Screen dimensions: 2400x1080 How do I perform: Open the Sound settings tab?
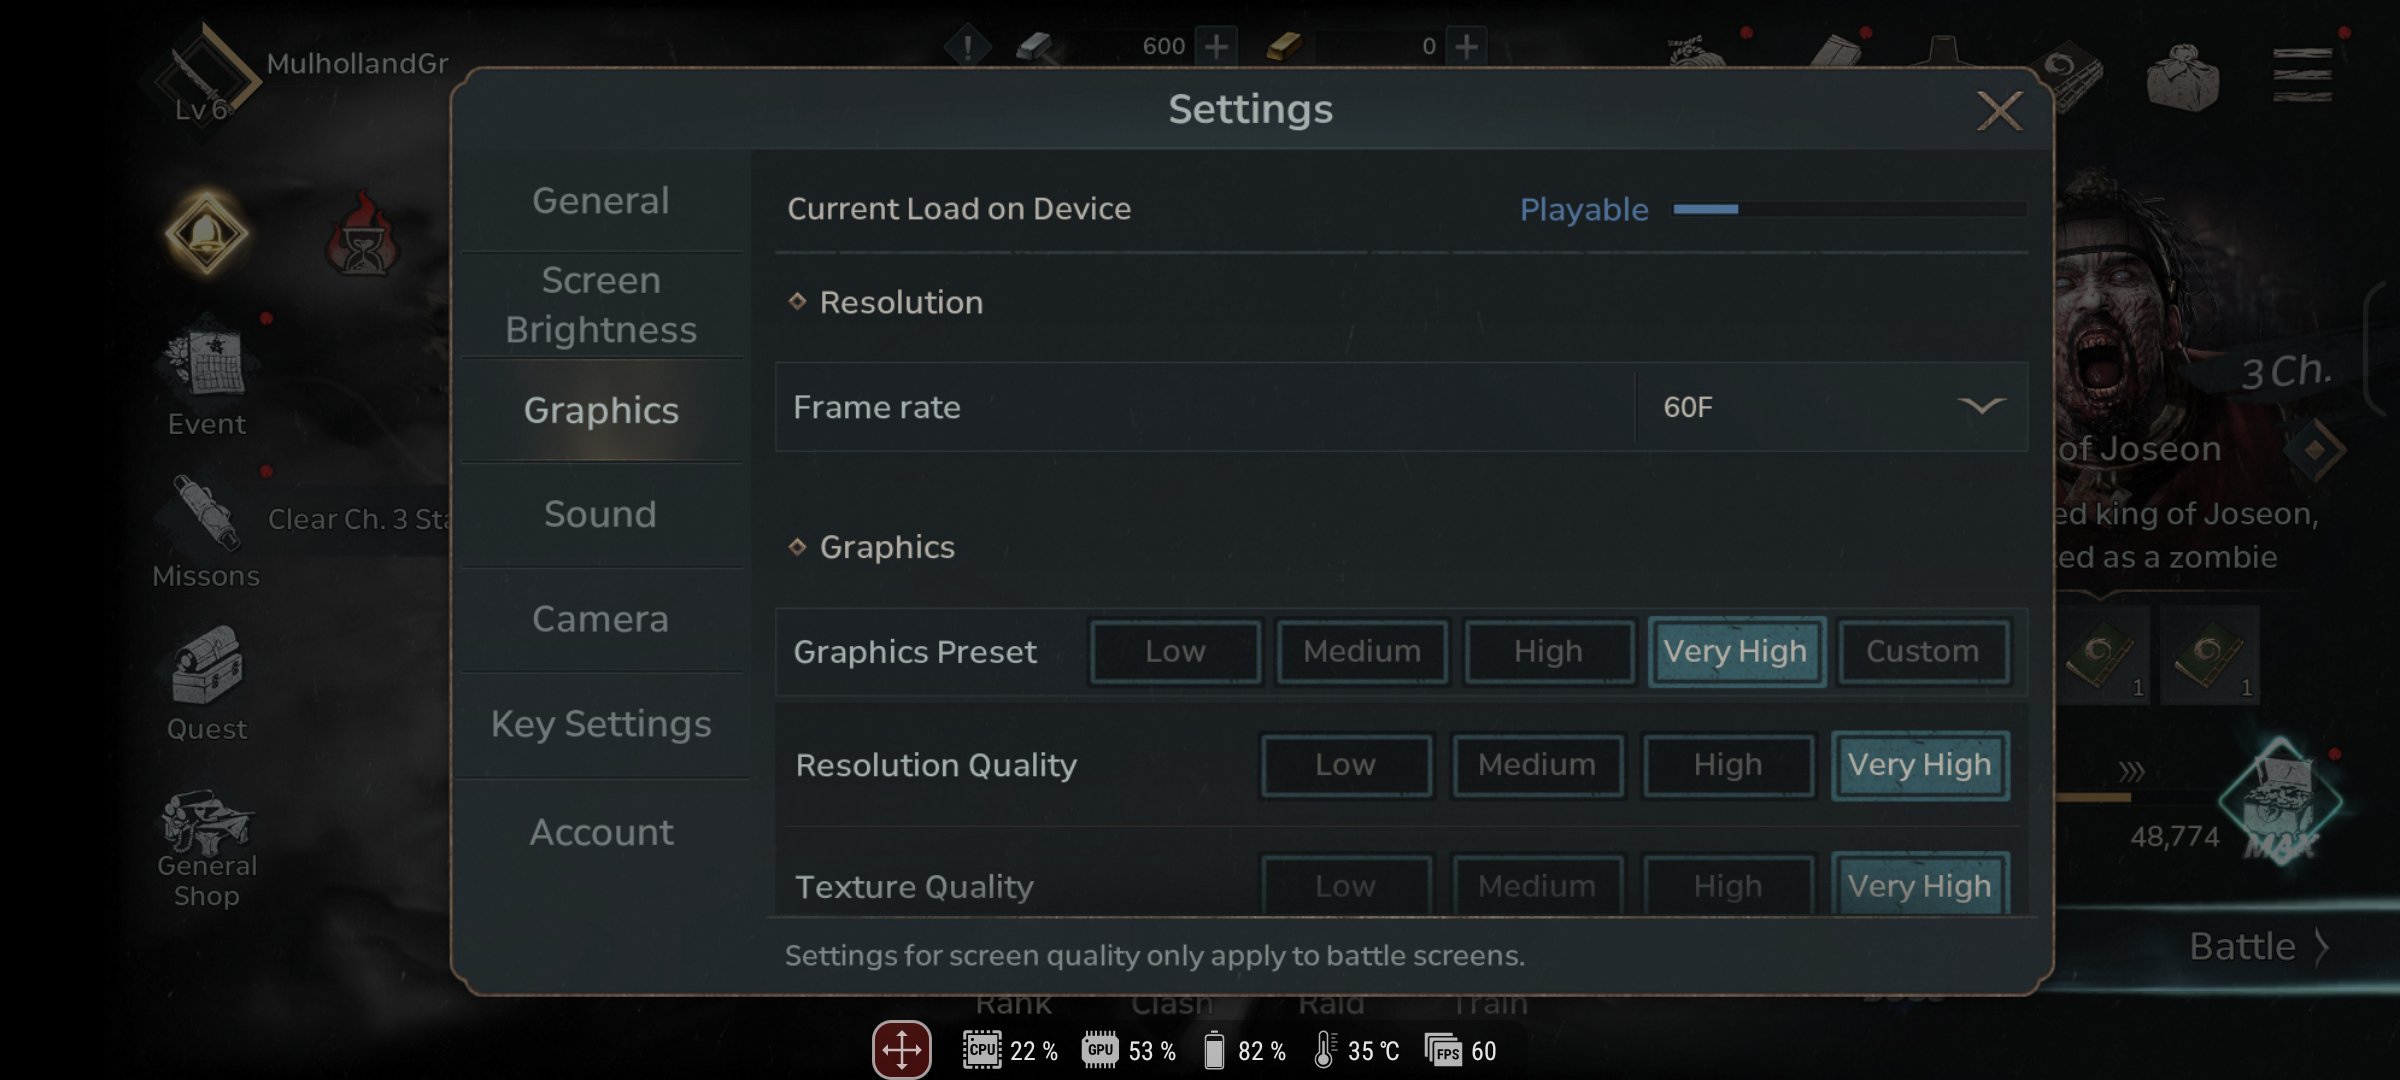coord(598,514)
